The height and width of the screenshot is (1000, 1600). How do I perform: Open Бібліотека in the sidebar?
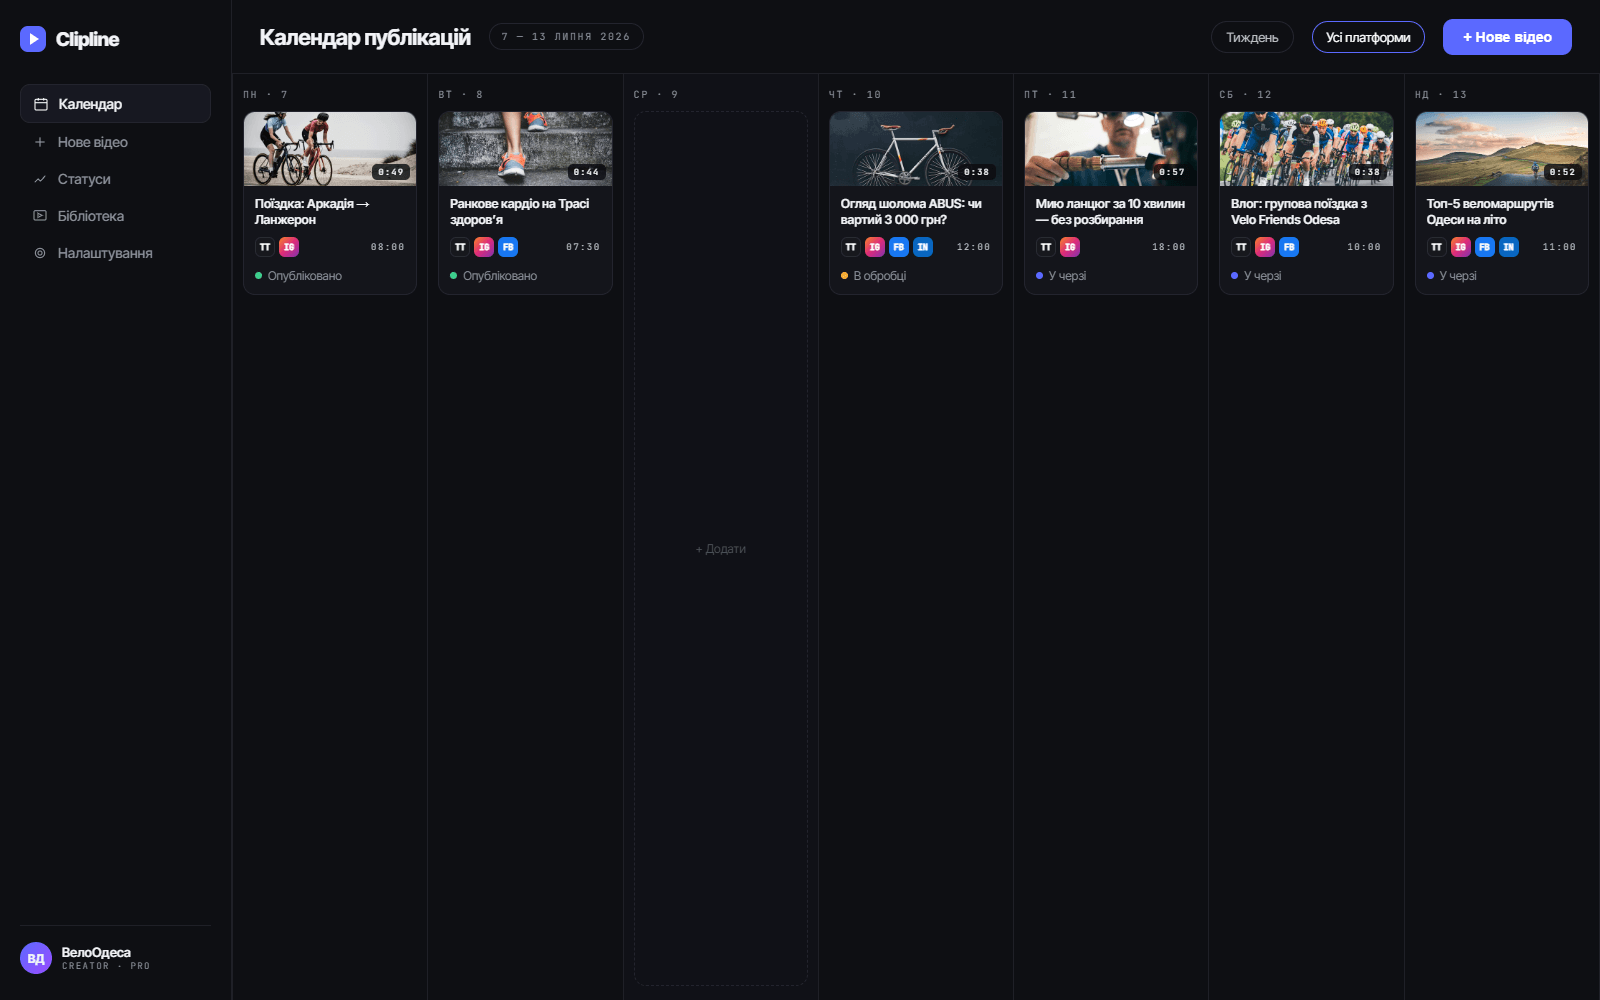click(115, 216)
